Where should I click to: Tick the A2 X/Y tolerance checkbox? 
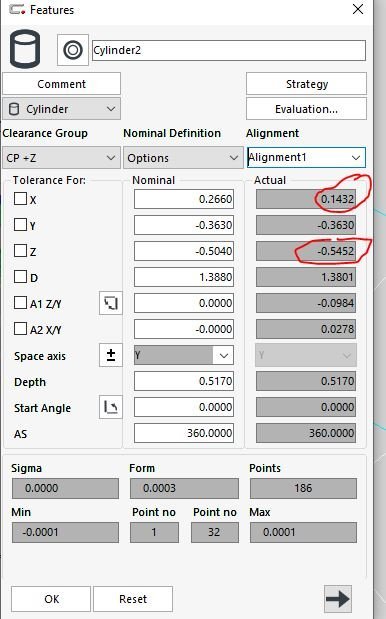21,328
